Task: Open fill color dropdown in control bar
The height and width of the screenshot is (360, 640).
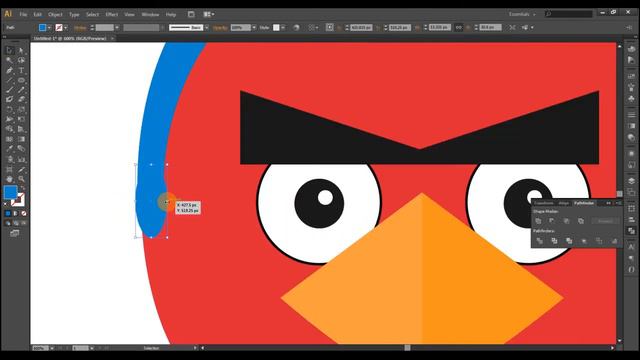Action: coord(49,28)
